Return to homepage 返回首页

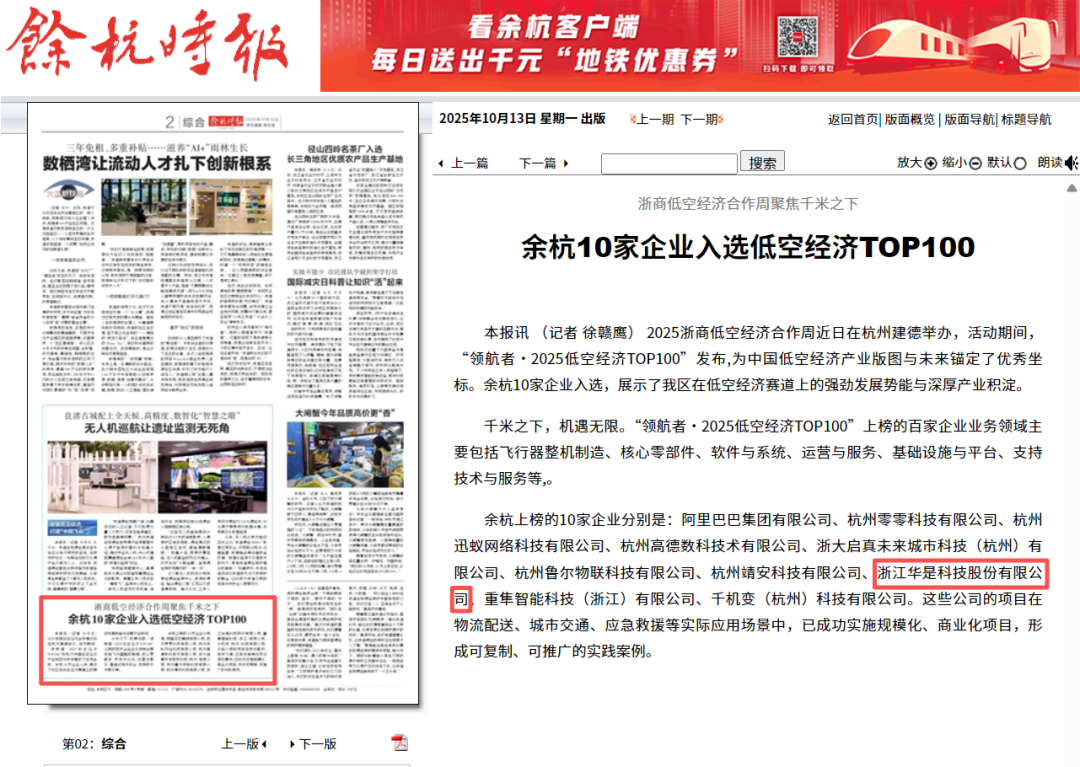pos(853,119)
